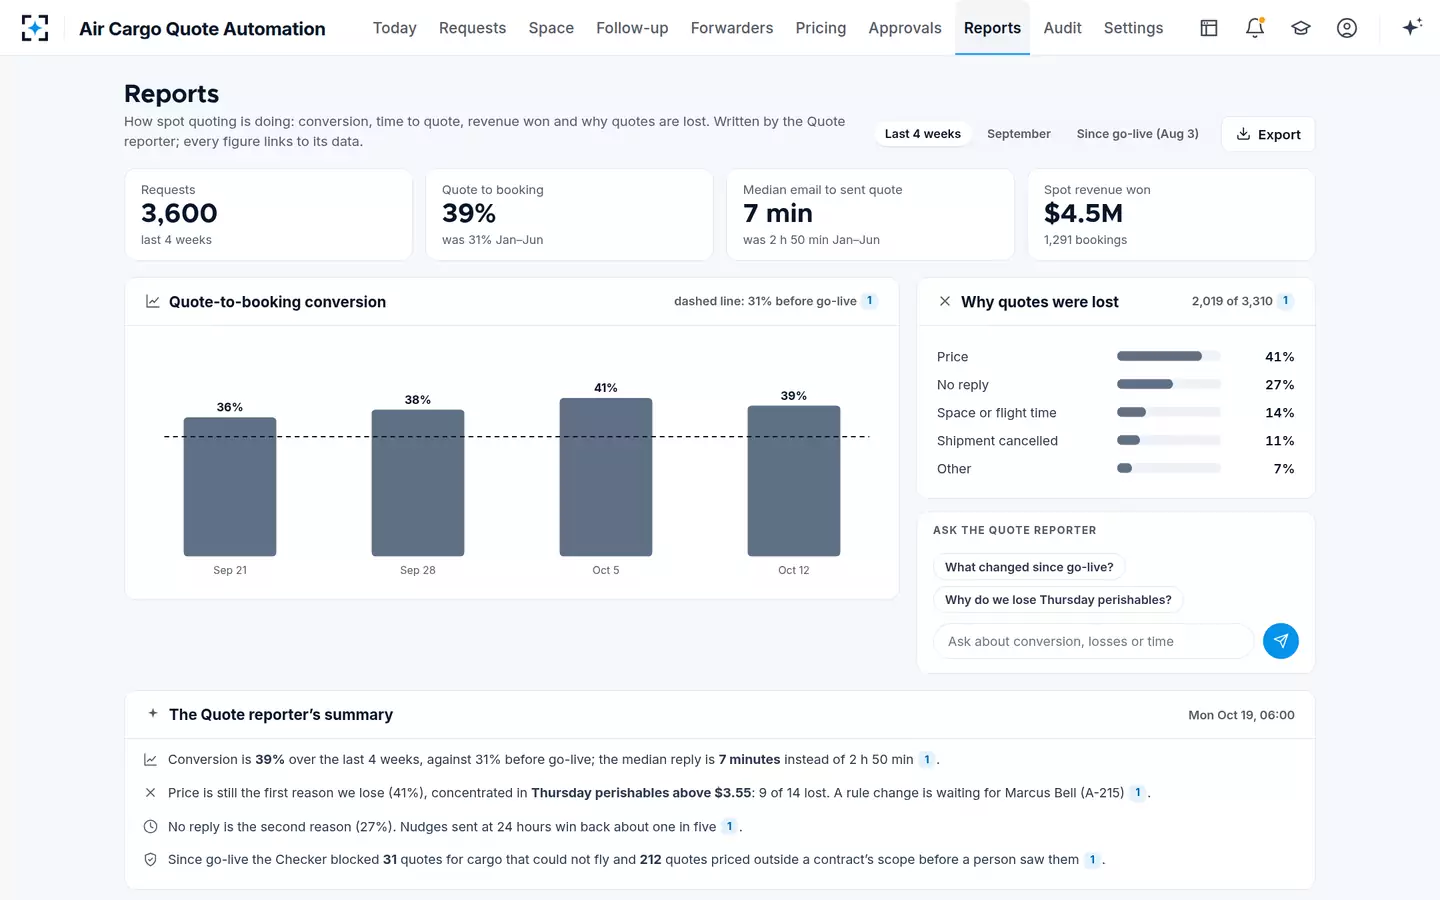Screen dimensions: 1440x900
Task: Click the Price loss reason bar
Action: (x=1168, y=357)
